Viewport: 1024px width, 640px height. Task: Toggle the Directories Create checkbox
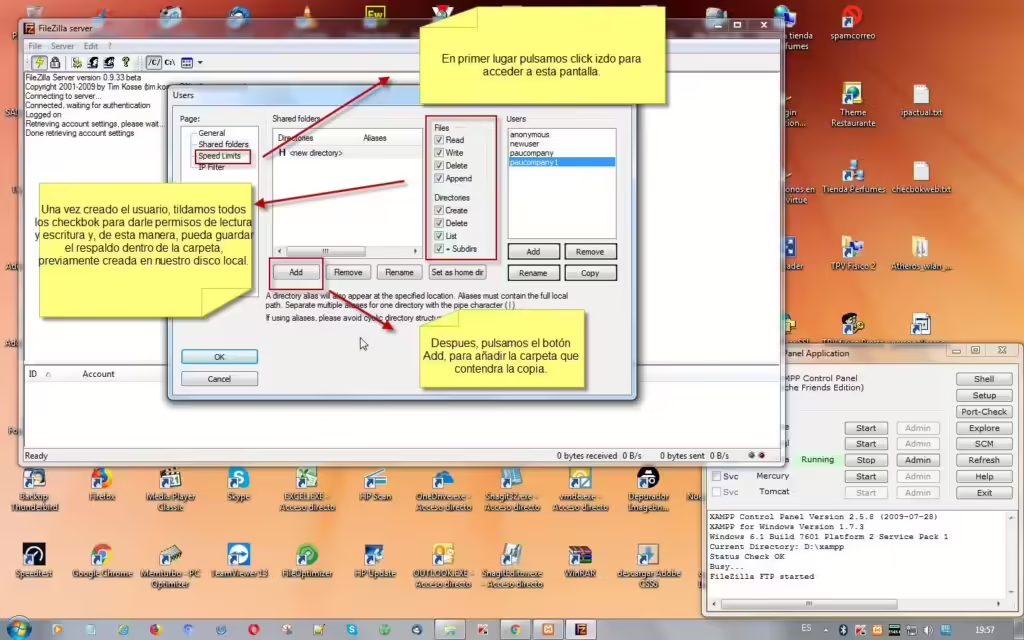coord(439,210)
